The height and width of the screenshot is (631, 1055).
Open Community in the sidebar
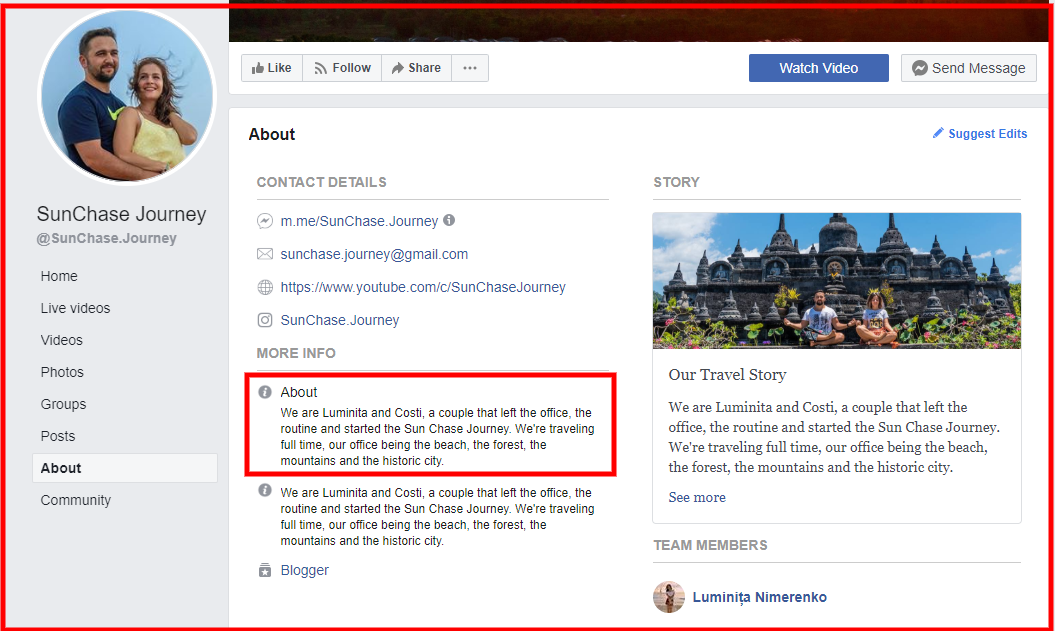pos(75,500)
